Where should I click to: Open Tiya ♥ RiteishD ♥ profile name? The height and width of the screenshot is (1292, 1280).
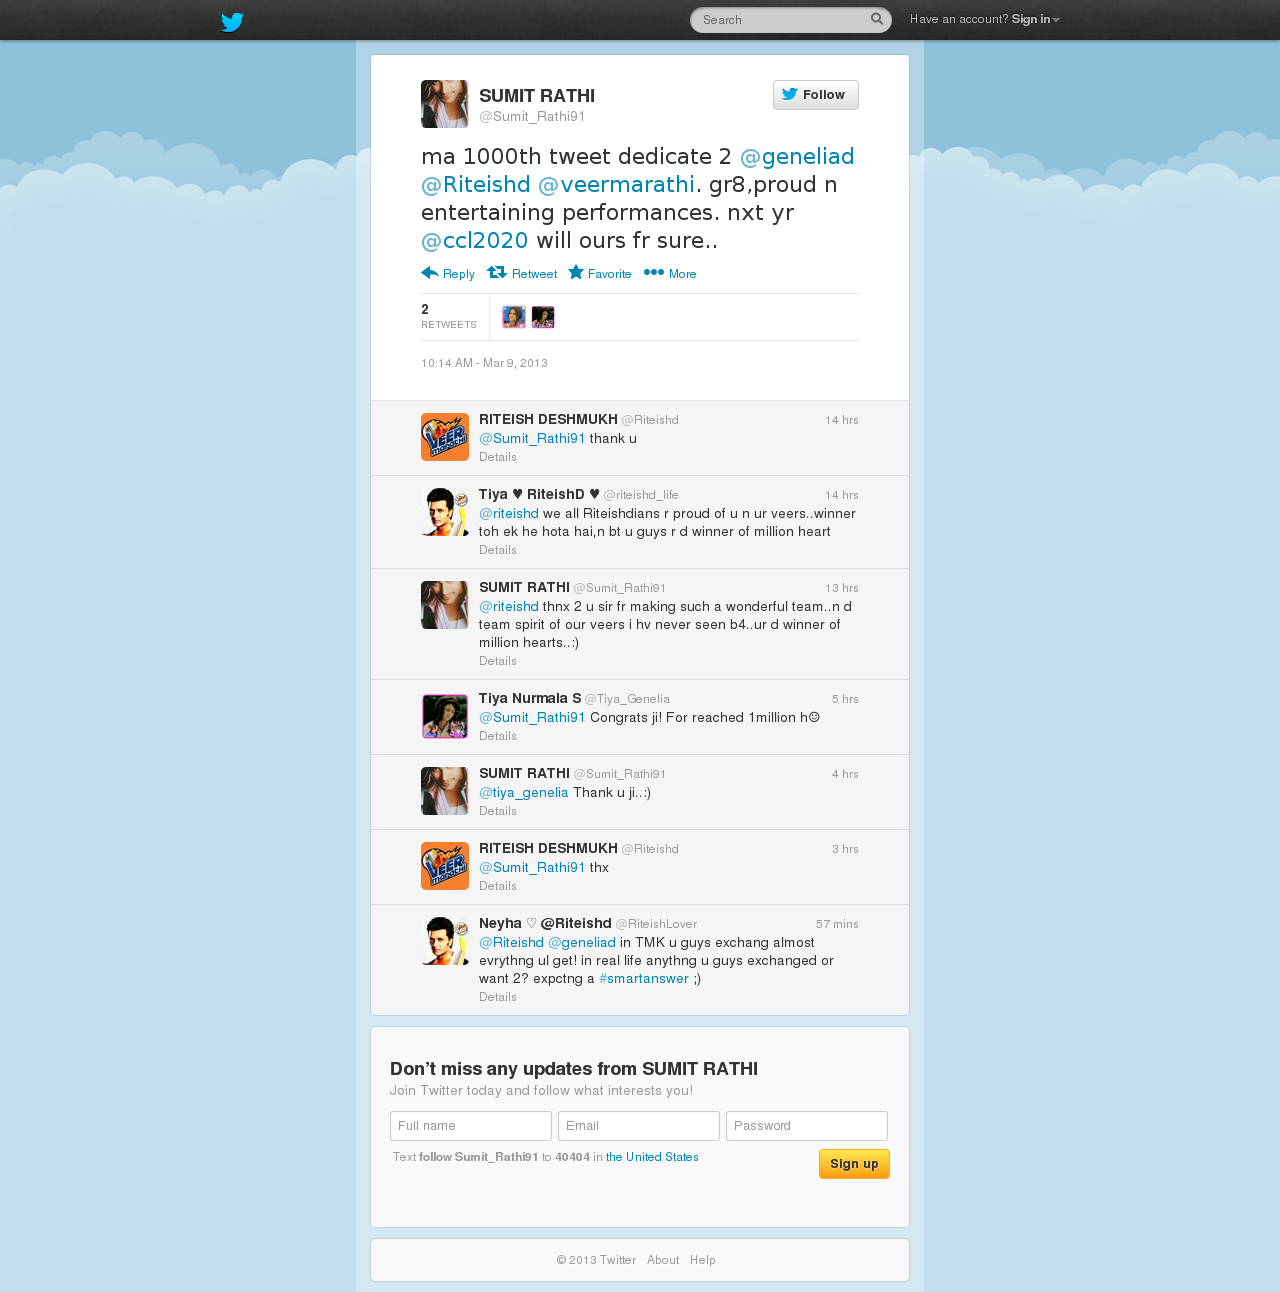(539, 495)
